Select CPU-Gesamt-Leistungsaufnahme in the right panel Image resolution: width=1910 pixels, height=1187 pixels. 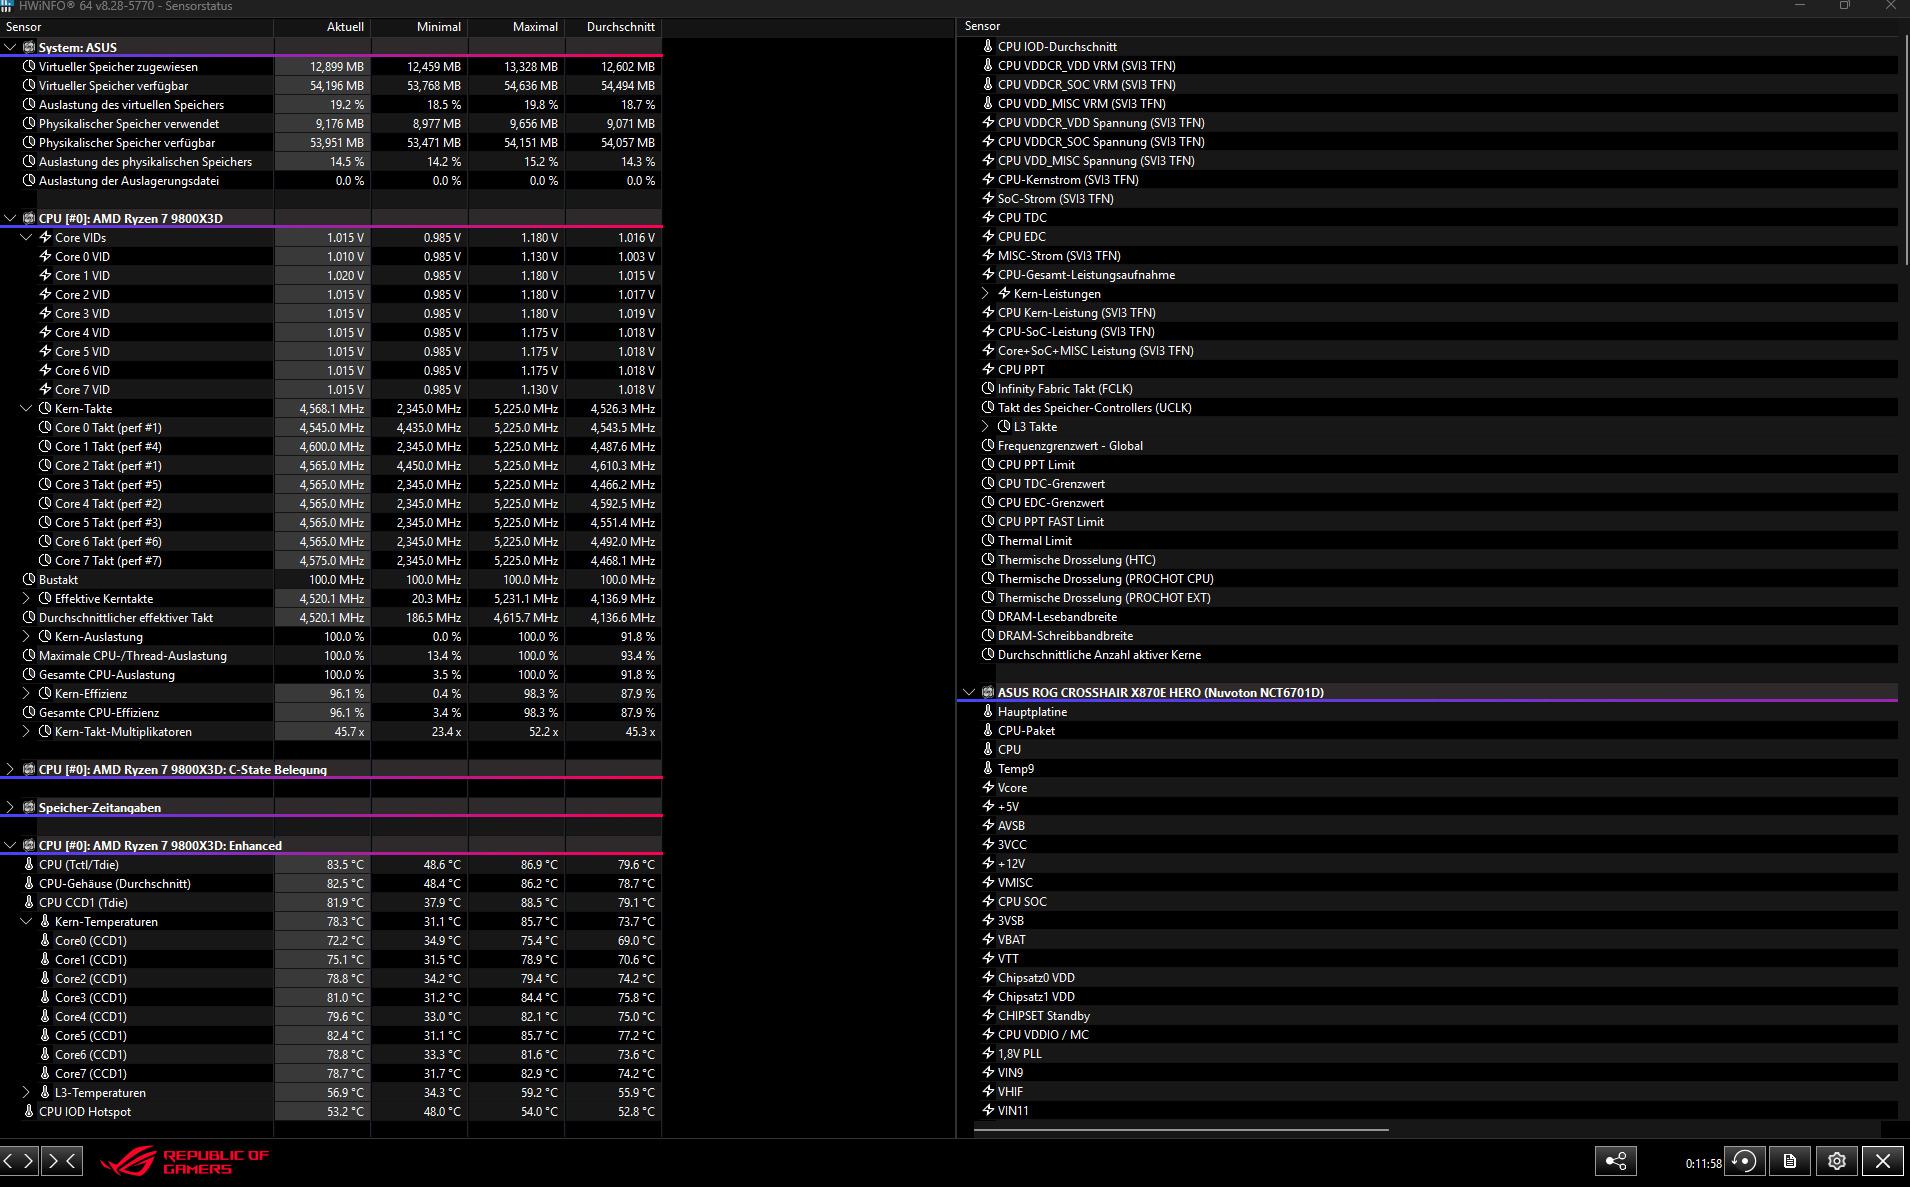(1428, 274)
